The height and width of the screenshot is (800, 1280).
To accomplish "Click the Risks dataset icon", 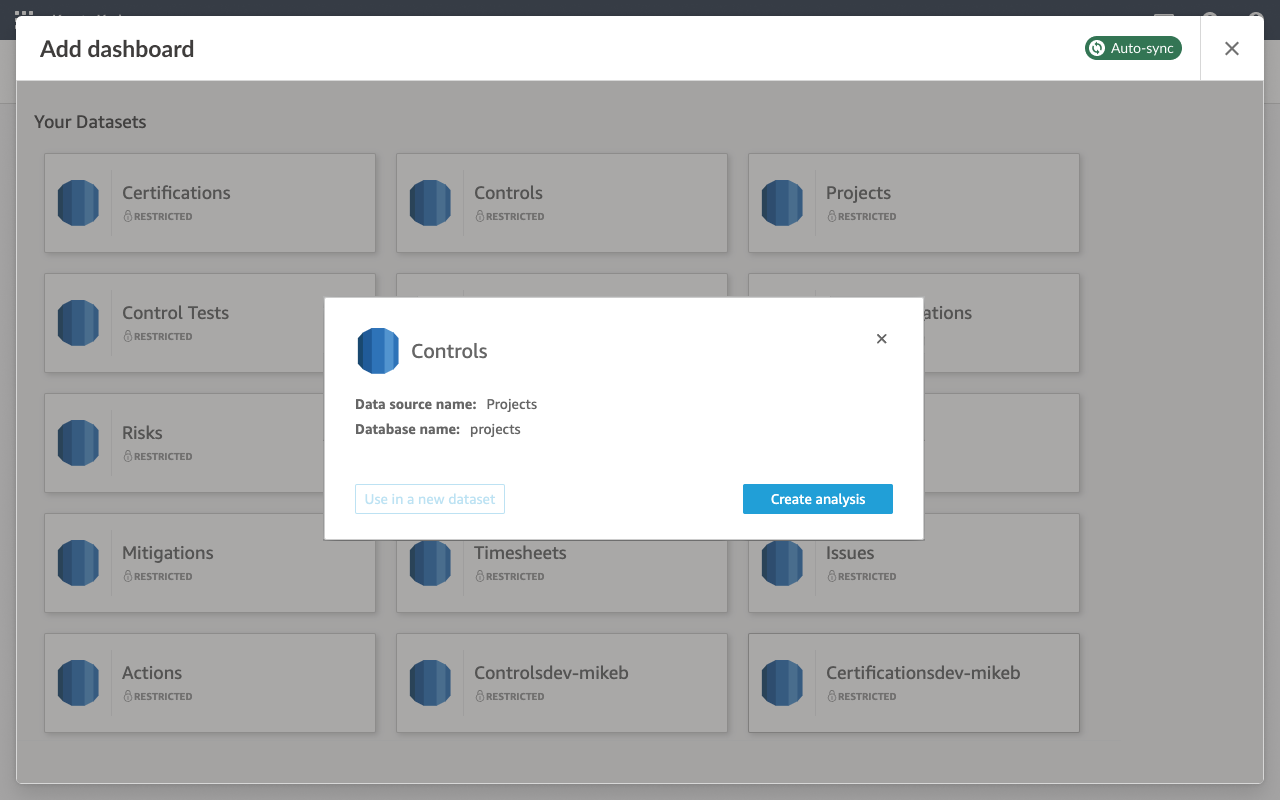I will [78, 443].
